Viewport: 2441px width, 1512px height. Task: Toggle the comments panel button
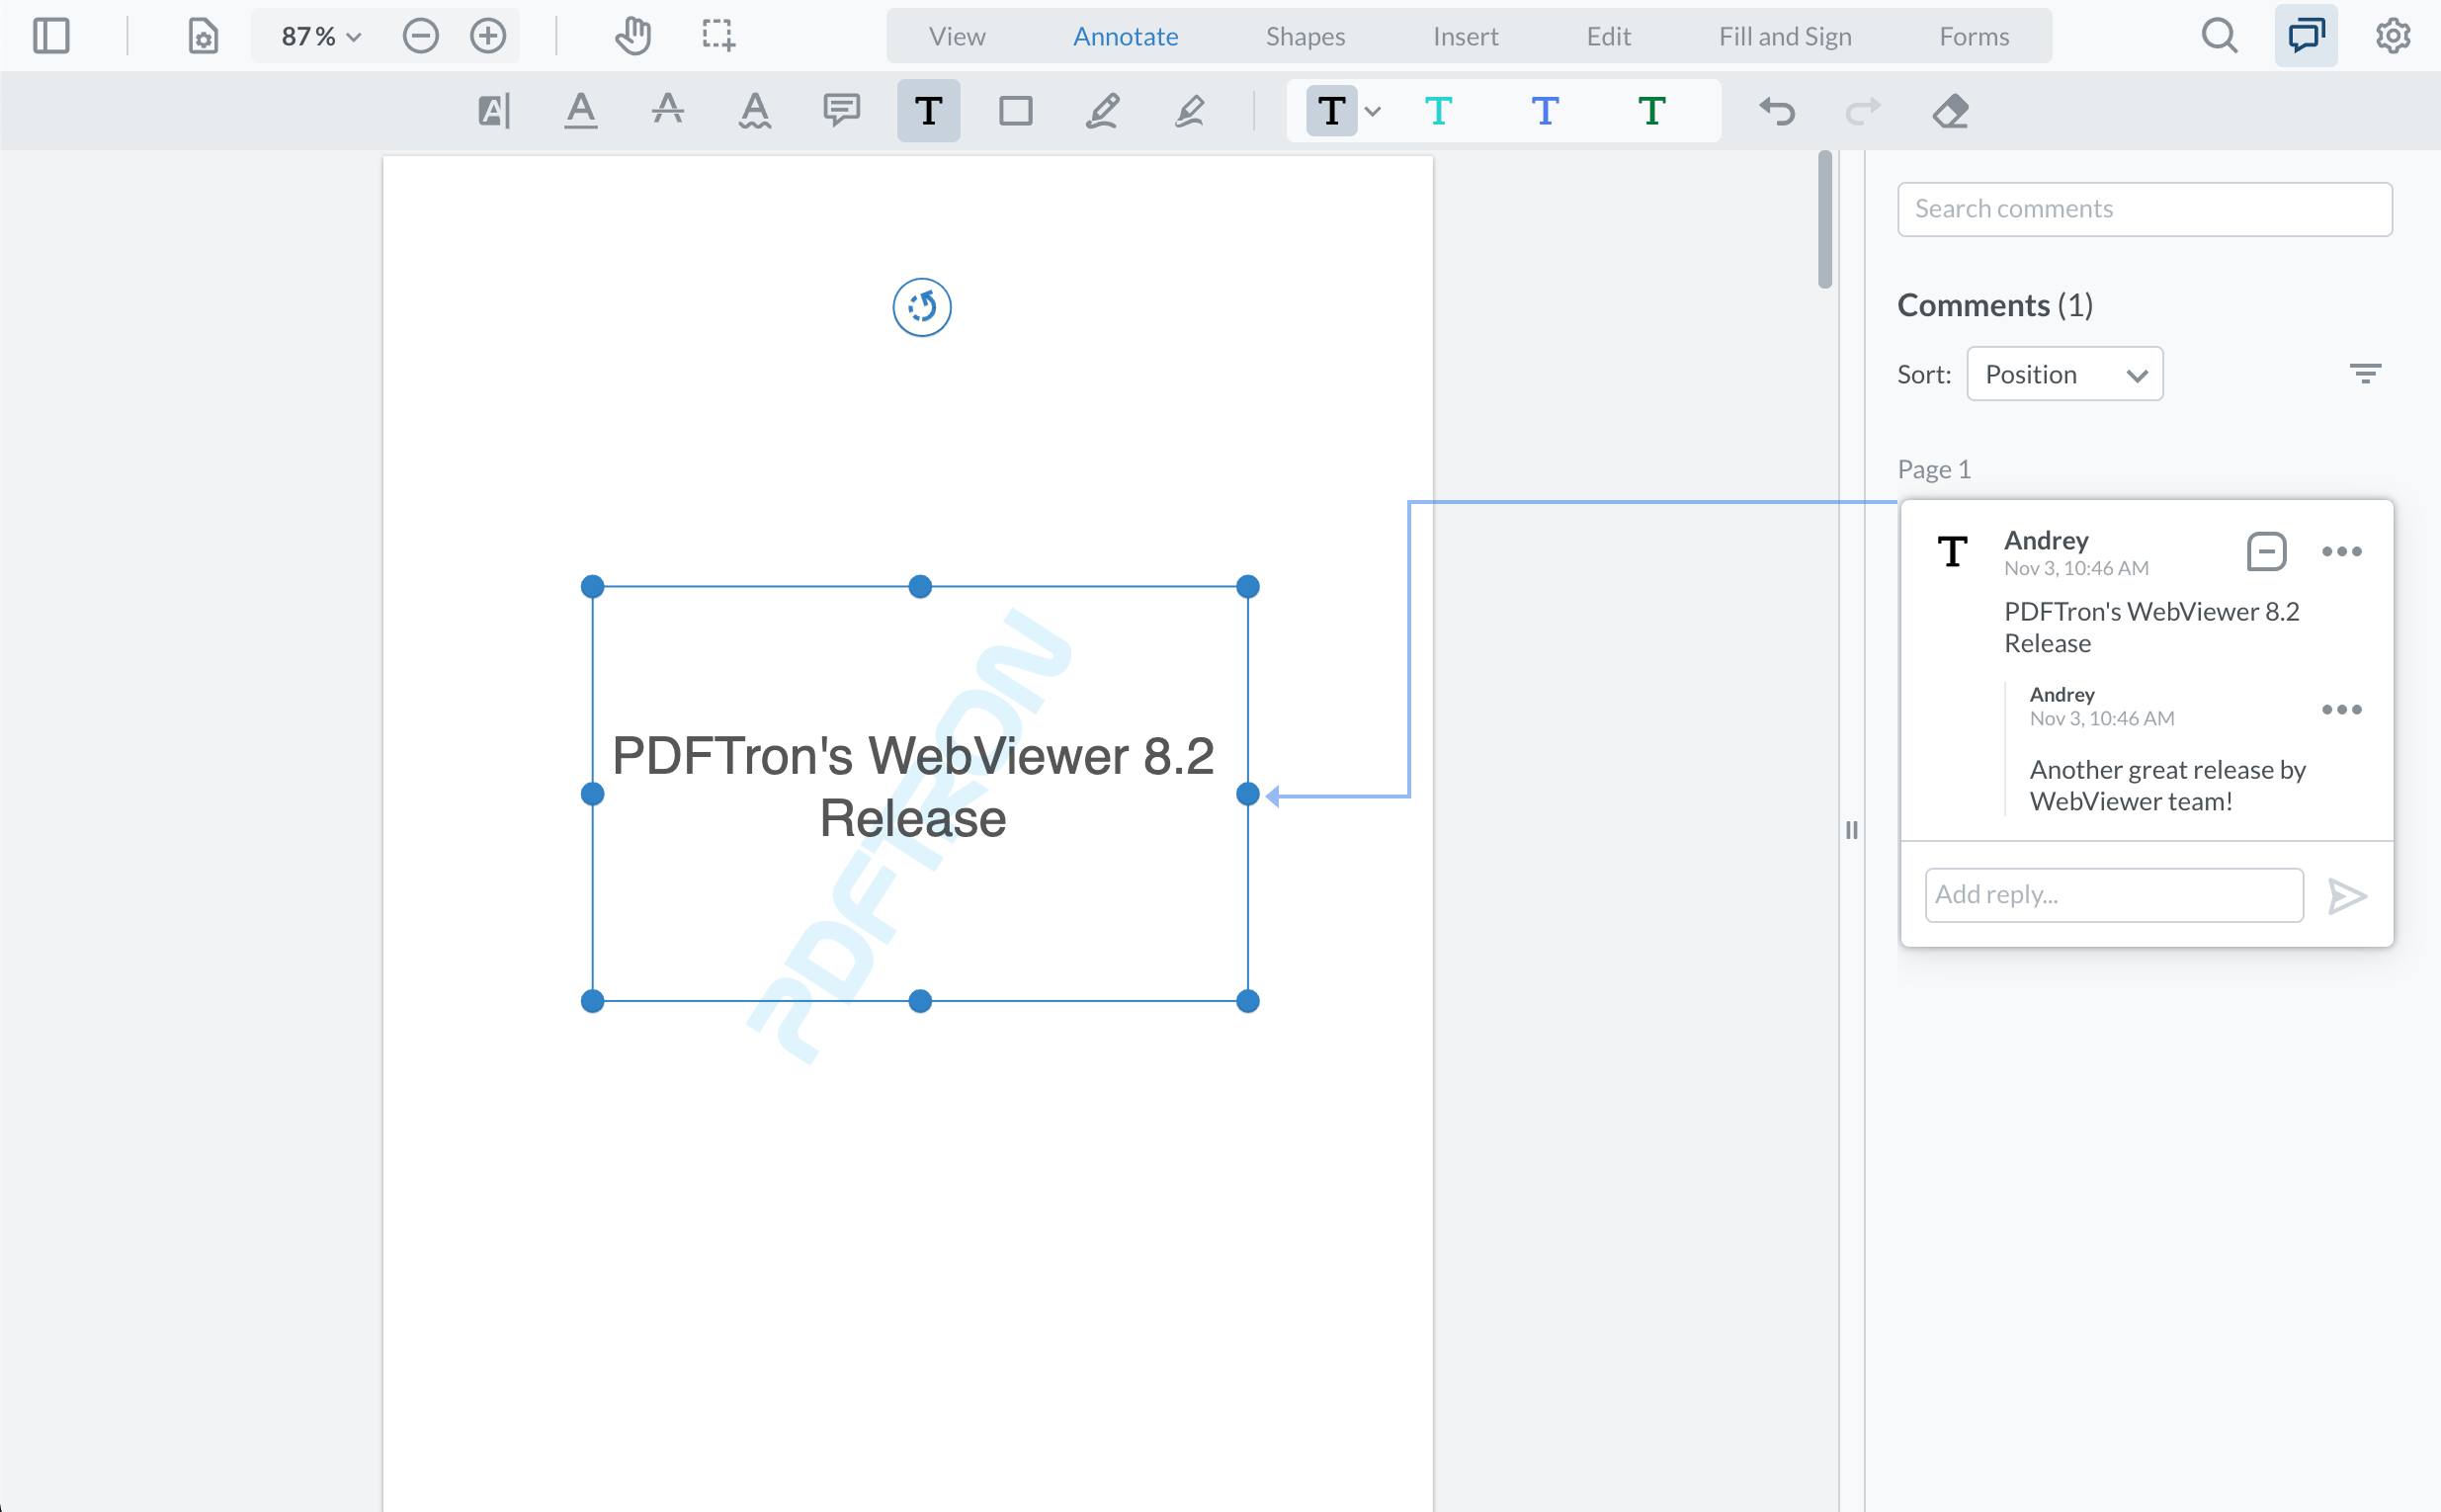[2306, 36]
